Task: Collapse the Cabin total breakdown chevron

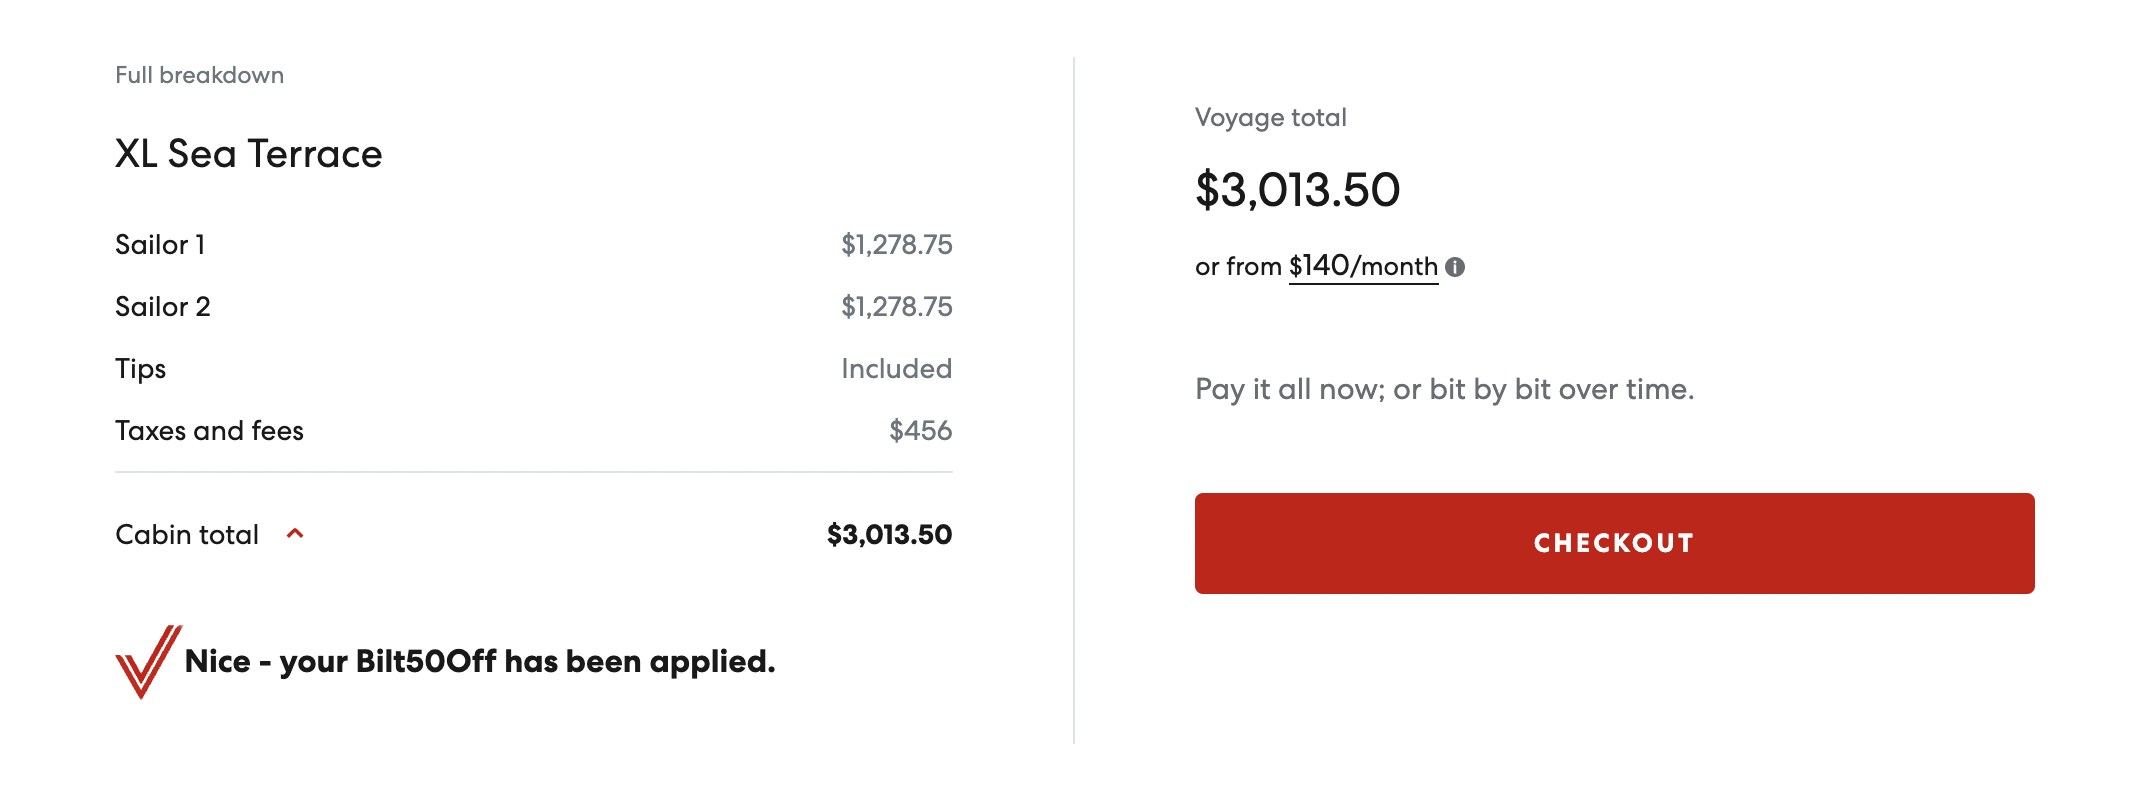Action: pyautogui.click(x=295, y=534)
